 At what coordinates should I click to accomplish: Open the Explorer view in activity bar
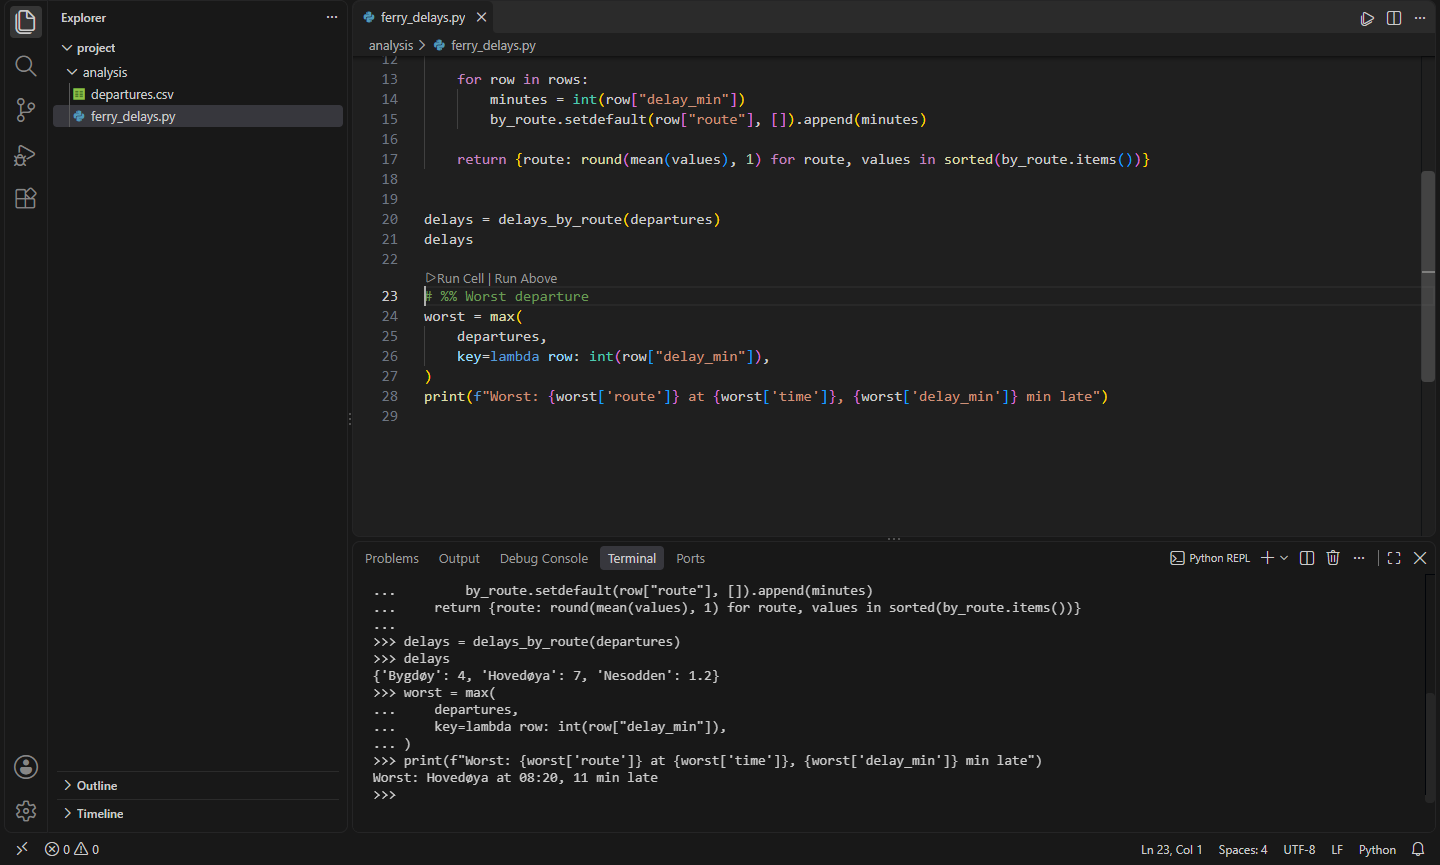pyautogui.click(x=26, y=22)
